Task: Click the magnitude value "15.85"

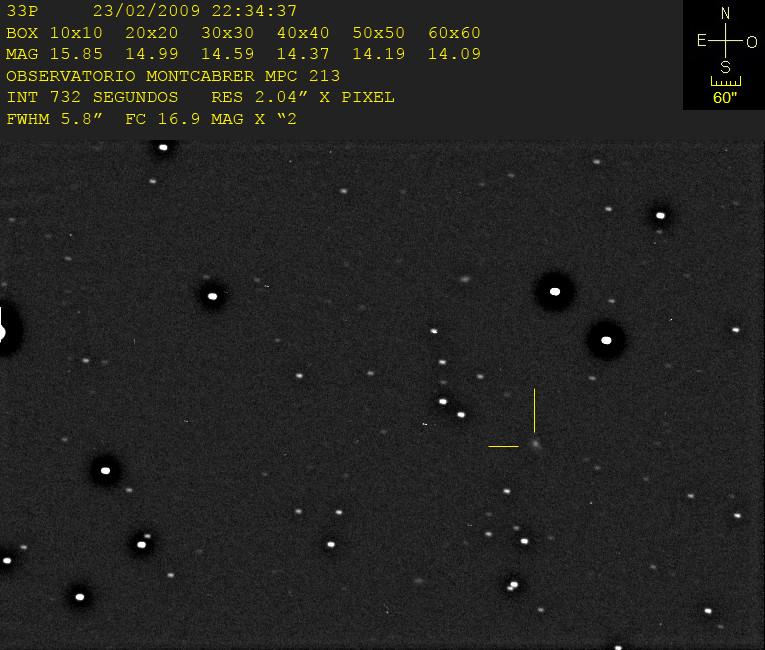Action: click(x=76, y=54)
